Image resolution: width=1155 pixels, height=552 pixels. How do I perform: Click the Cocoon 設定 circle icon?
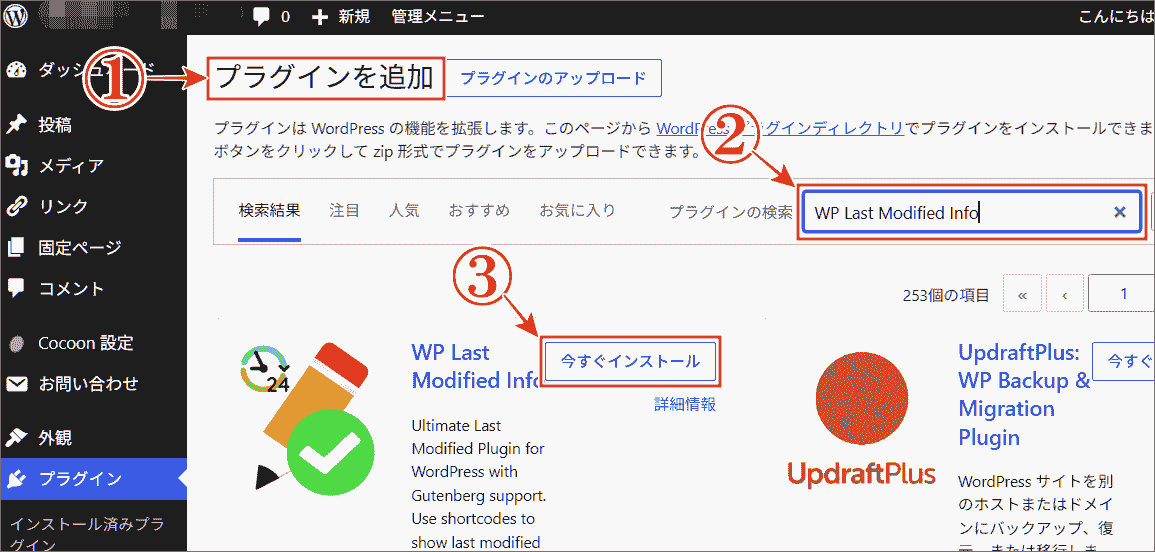(x=16, y=343)
